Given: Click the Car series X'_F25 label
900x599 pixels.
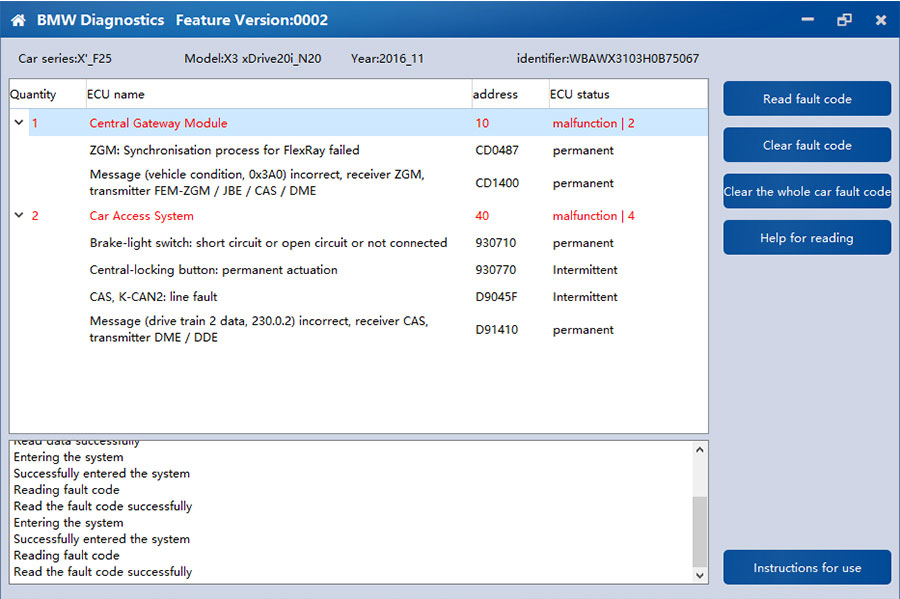Looking at the screenshot, I should pos(65,59).
